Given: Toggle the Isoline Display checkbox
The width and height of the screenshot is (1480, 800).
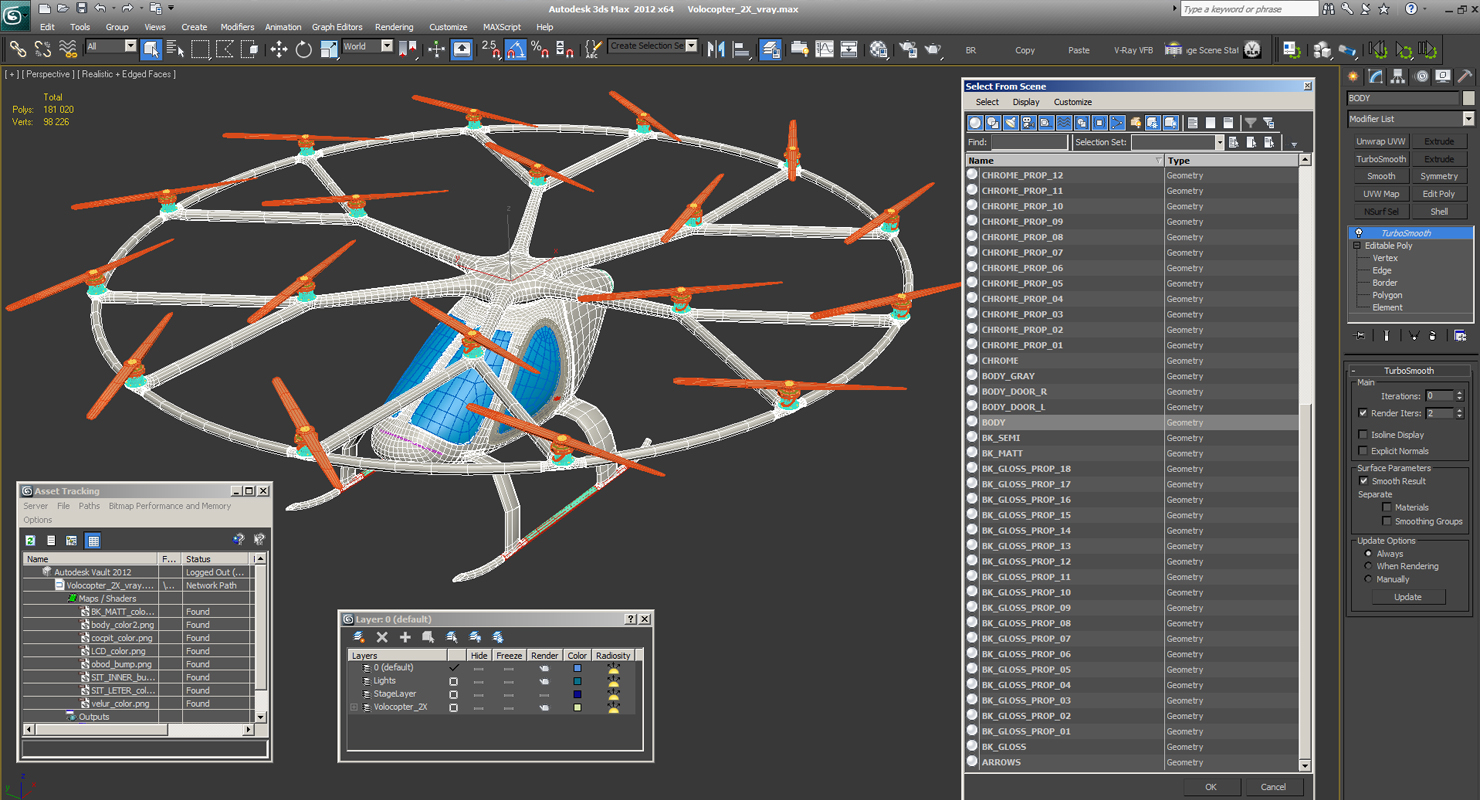Looking at the screenshot, I should point(1363,435).
